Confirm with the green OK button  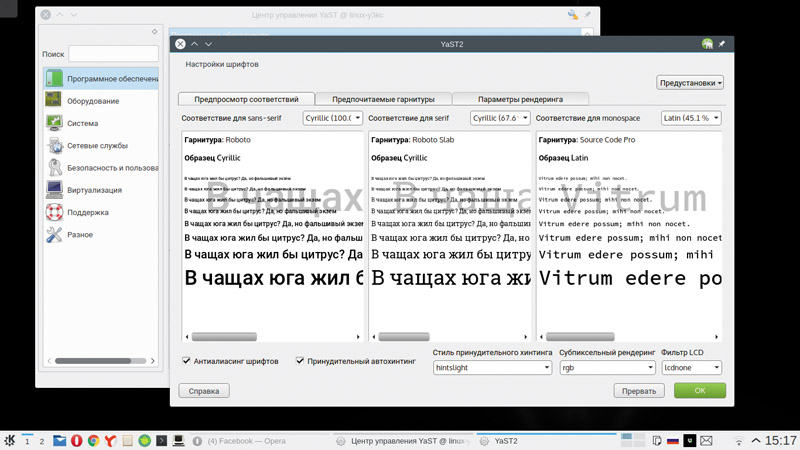tap(699, 390)
